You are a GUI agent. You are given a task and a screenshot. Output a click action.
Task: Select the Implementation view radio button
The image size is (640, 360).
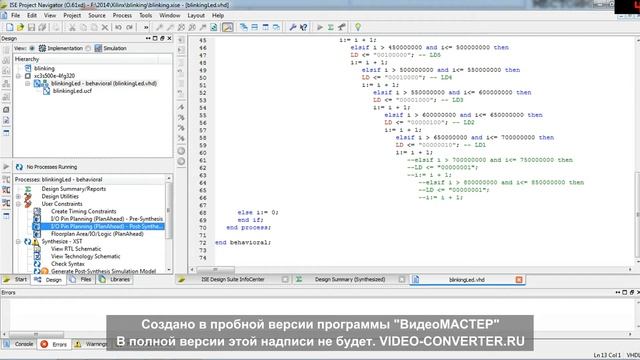[32, 48]
